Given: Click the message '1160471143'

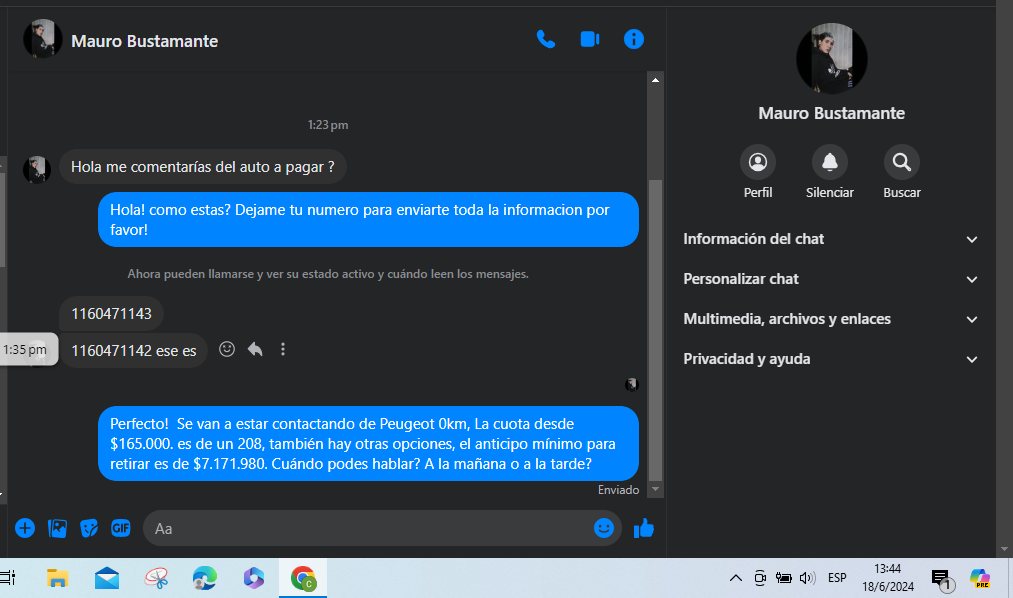Looking at the screenshot, I should pyautogui.click(x=111, y=314).
